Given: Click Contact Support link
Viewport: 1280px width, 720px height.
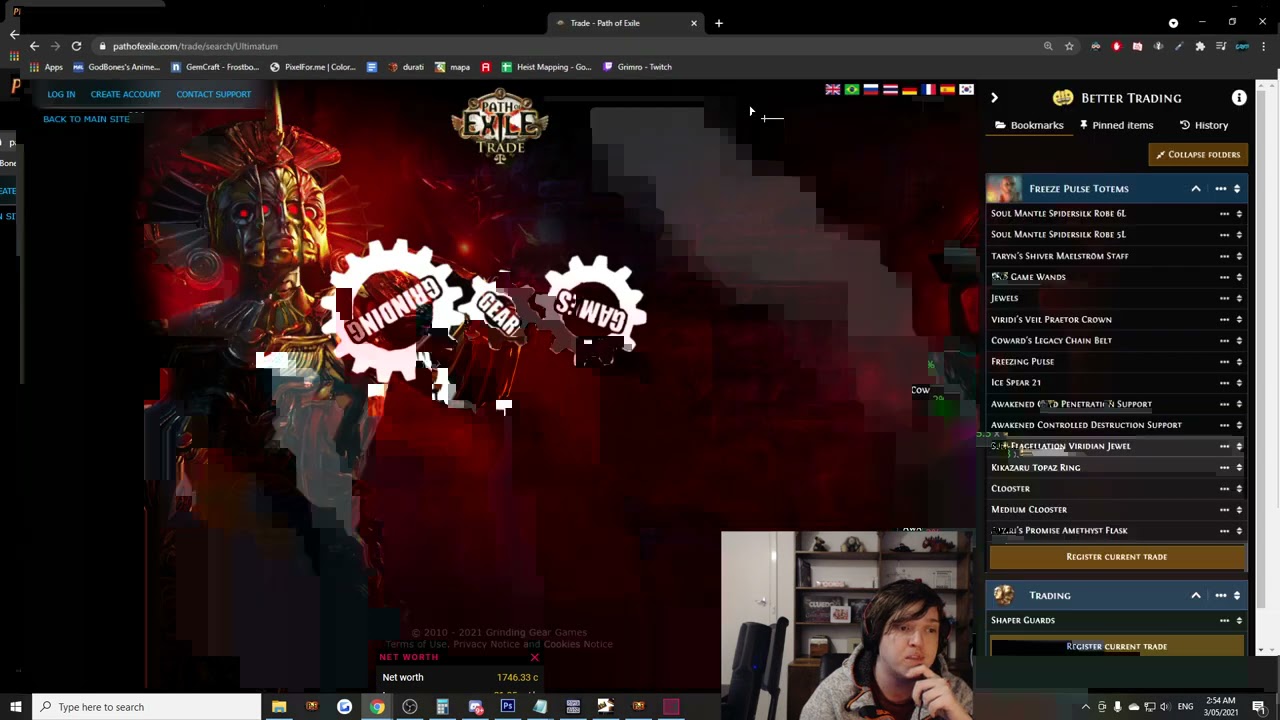Looking at the screenshot, I should tap(213, 94).
